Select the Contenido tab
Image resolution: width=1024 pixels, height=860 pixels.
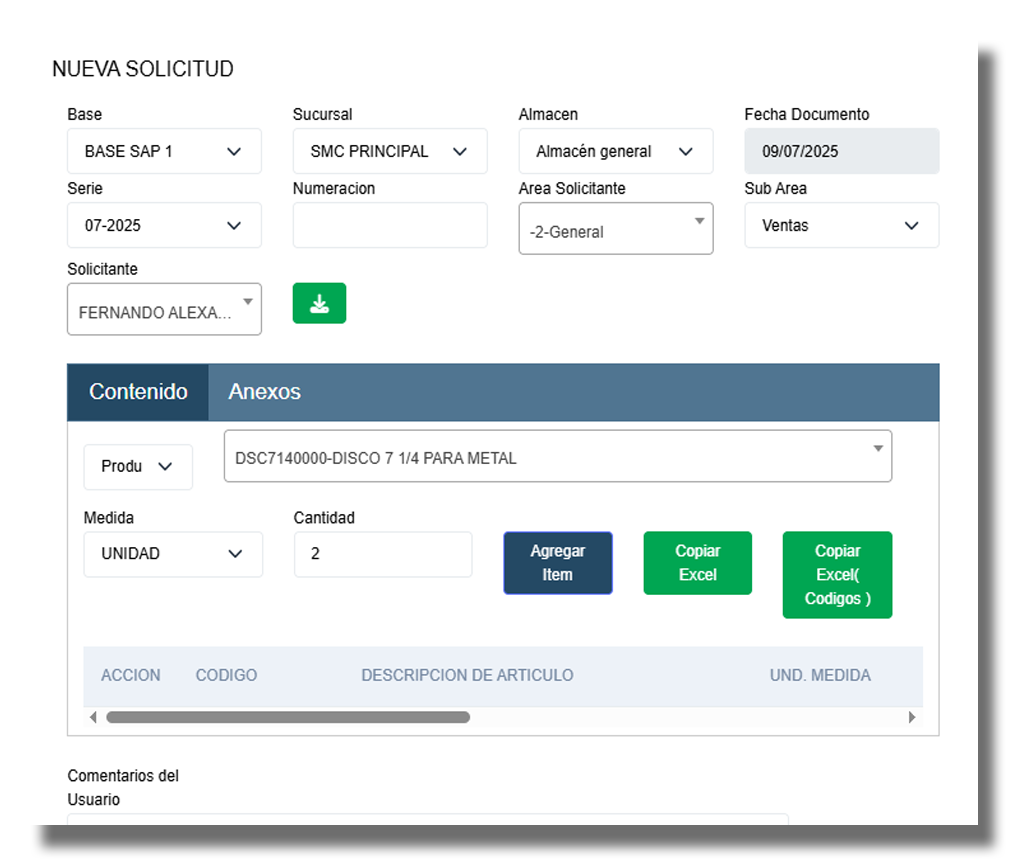point(138,392)
